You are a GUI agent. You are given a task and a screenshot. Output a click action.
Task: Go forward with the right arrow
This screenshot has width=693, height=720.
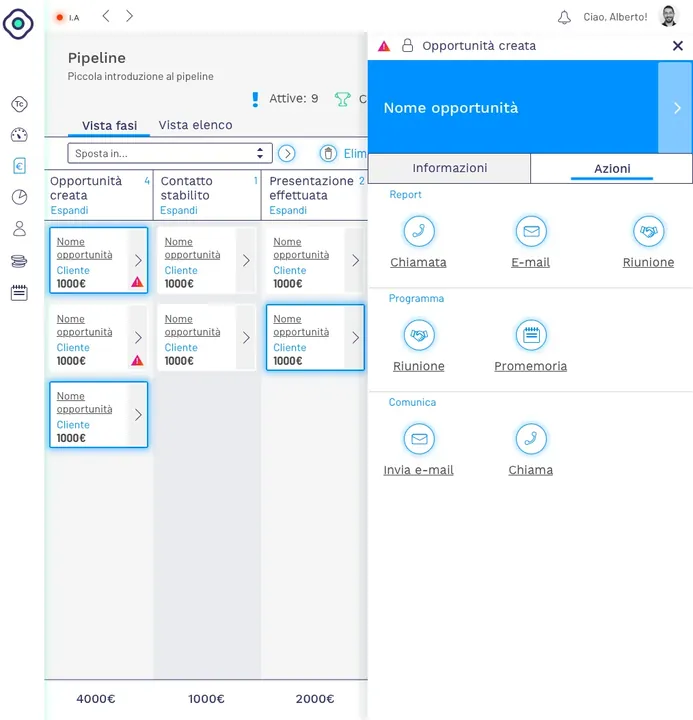tap(130, 17)
